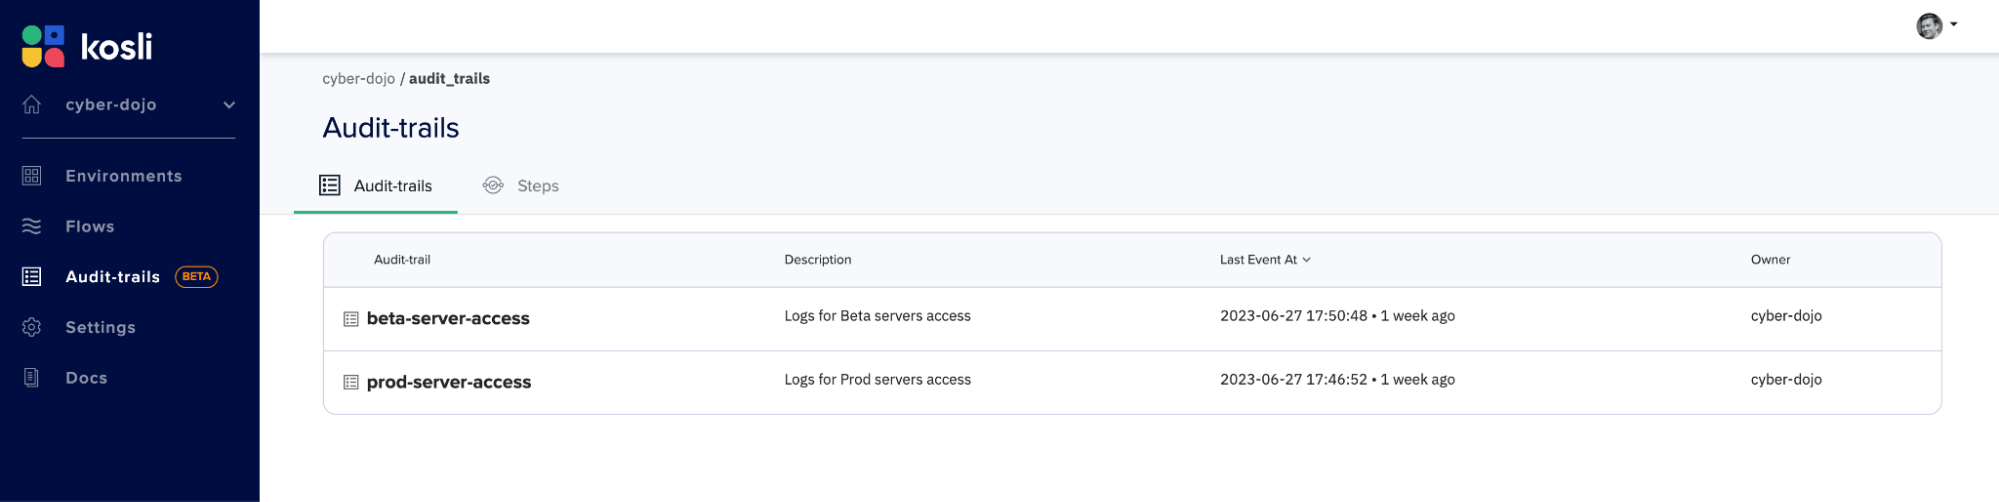This screenshot has width=1999, height=502.
Task: Select the Audit-trails tab
Action: (376, 186)
